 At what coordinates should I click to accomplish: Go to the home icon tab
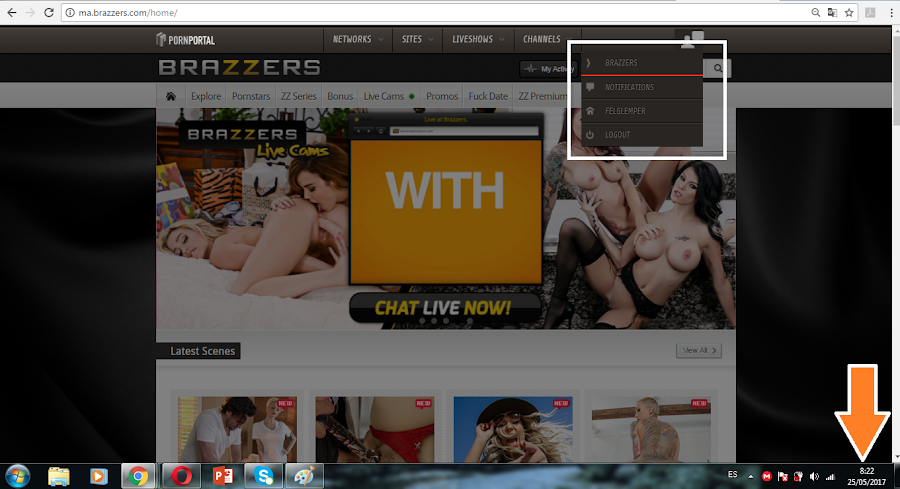click(170, 96)
